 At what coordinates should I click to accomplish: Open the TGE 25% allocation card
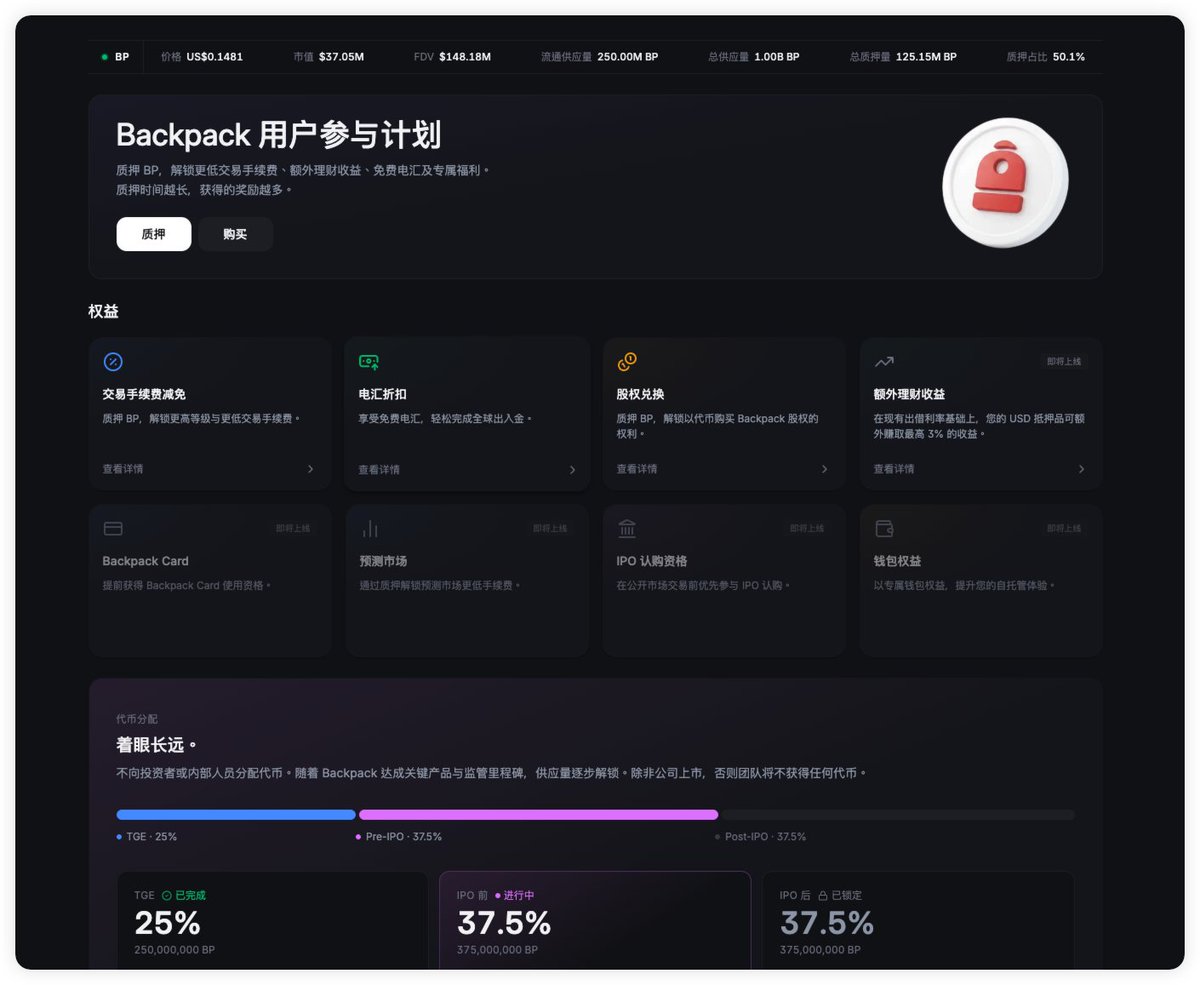(273, 921)
